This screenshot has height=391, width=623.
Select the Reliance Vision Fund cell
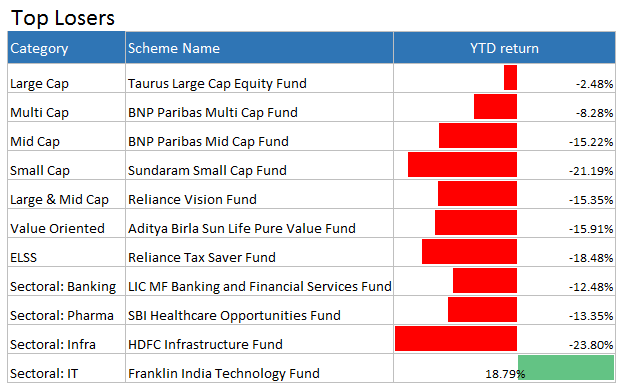pyautogui.click(x=259, y=194)
